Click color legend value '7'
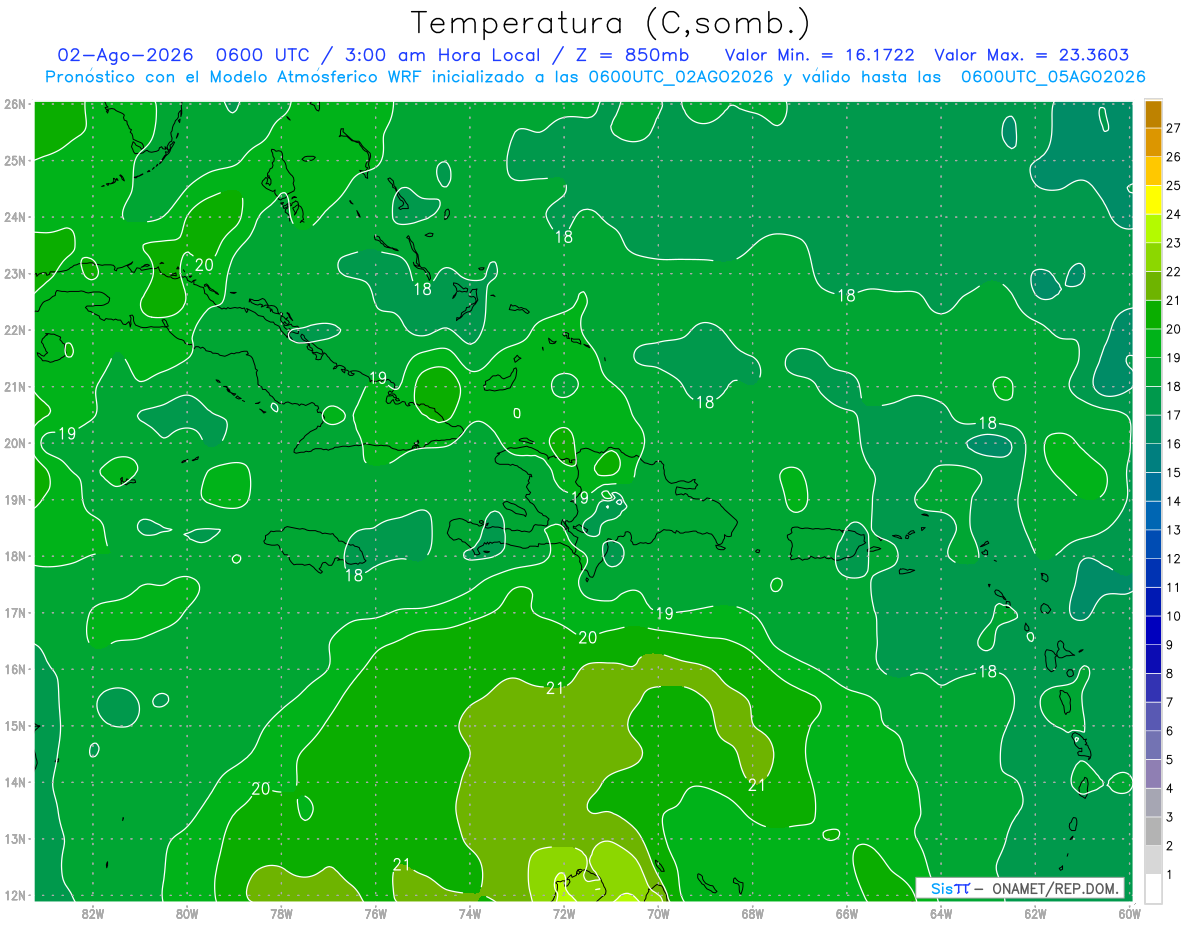This screenshot has width=1200, height=927. pyautogui.click(x=1170, y=702)
